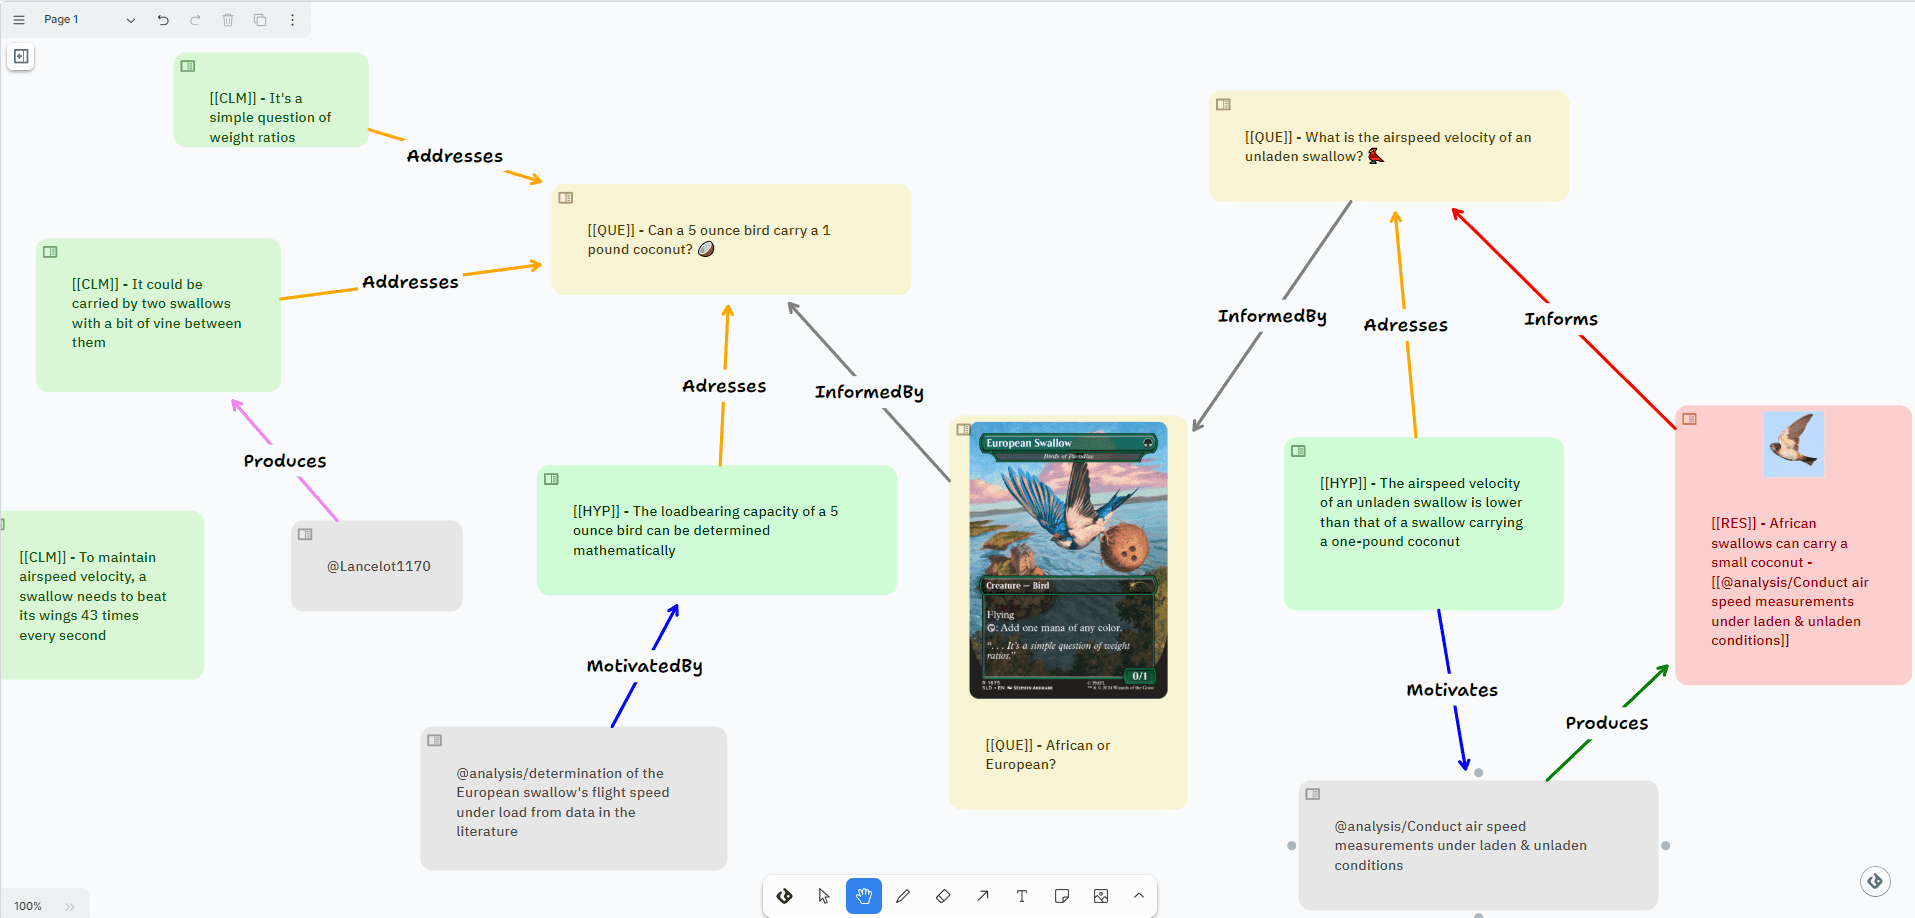Pick the eraser tool

click(943, 896)
